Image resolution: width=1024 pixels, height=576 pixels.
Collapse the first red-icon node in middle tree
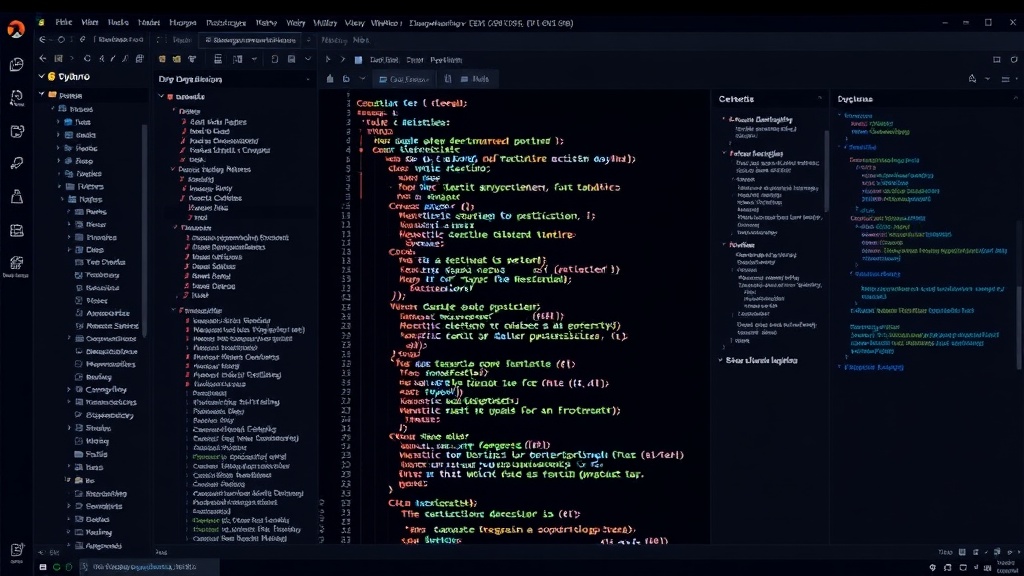pos(161,97)
